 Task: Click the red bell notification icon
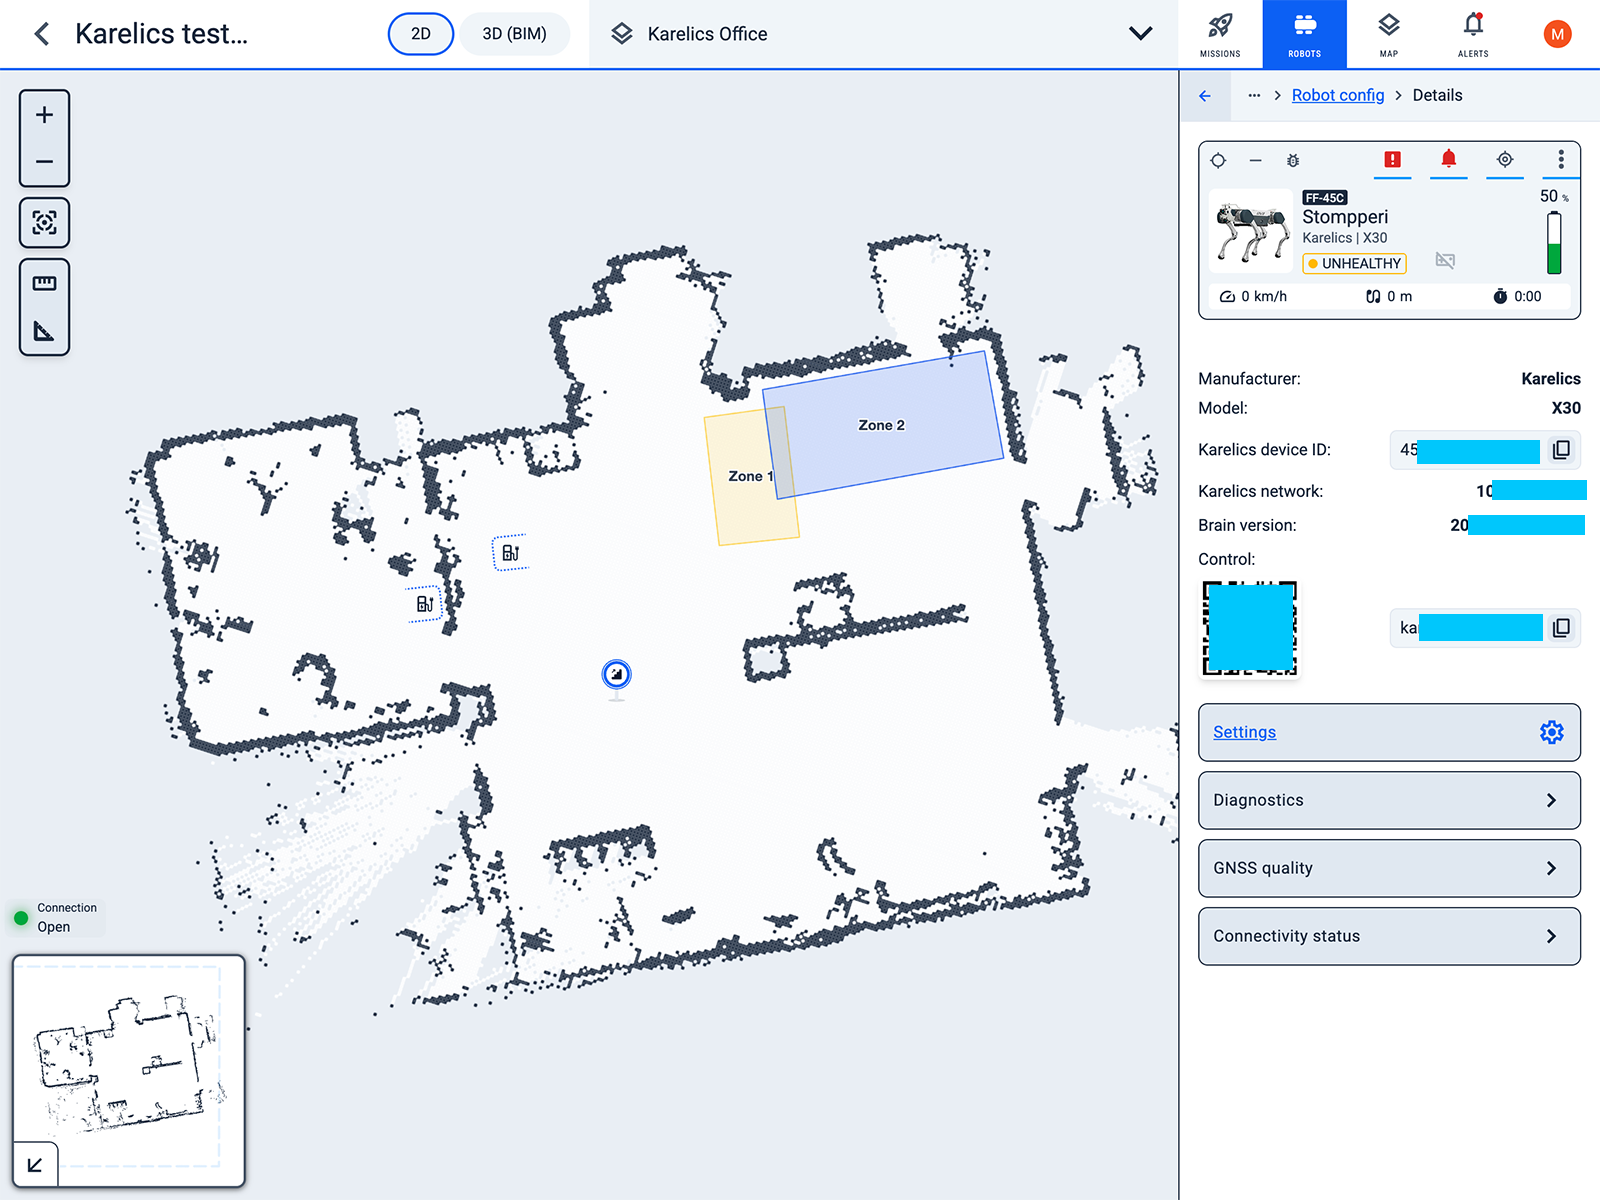pyautogui.click(x=1448, y=160)
